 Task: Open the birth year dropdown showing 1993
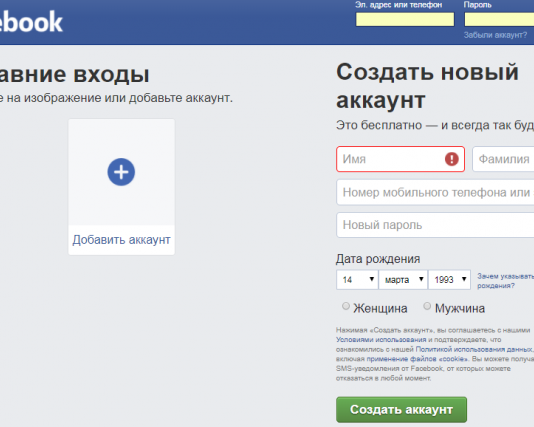coord(449,280)
